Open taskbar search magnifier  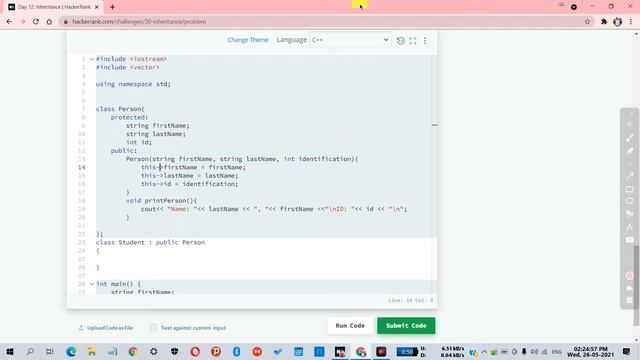pos(30,351)
